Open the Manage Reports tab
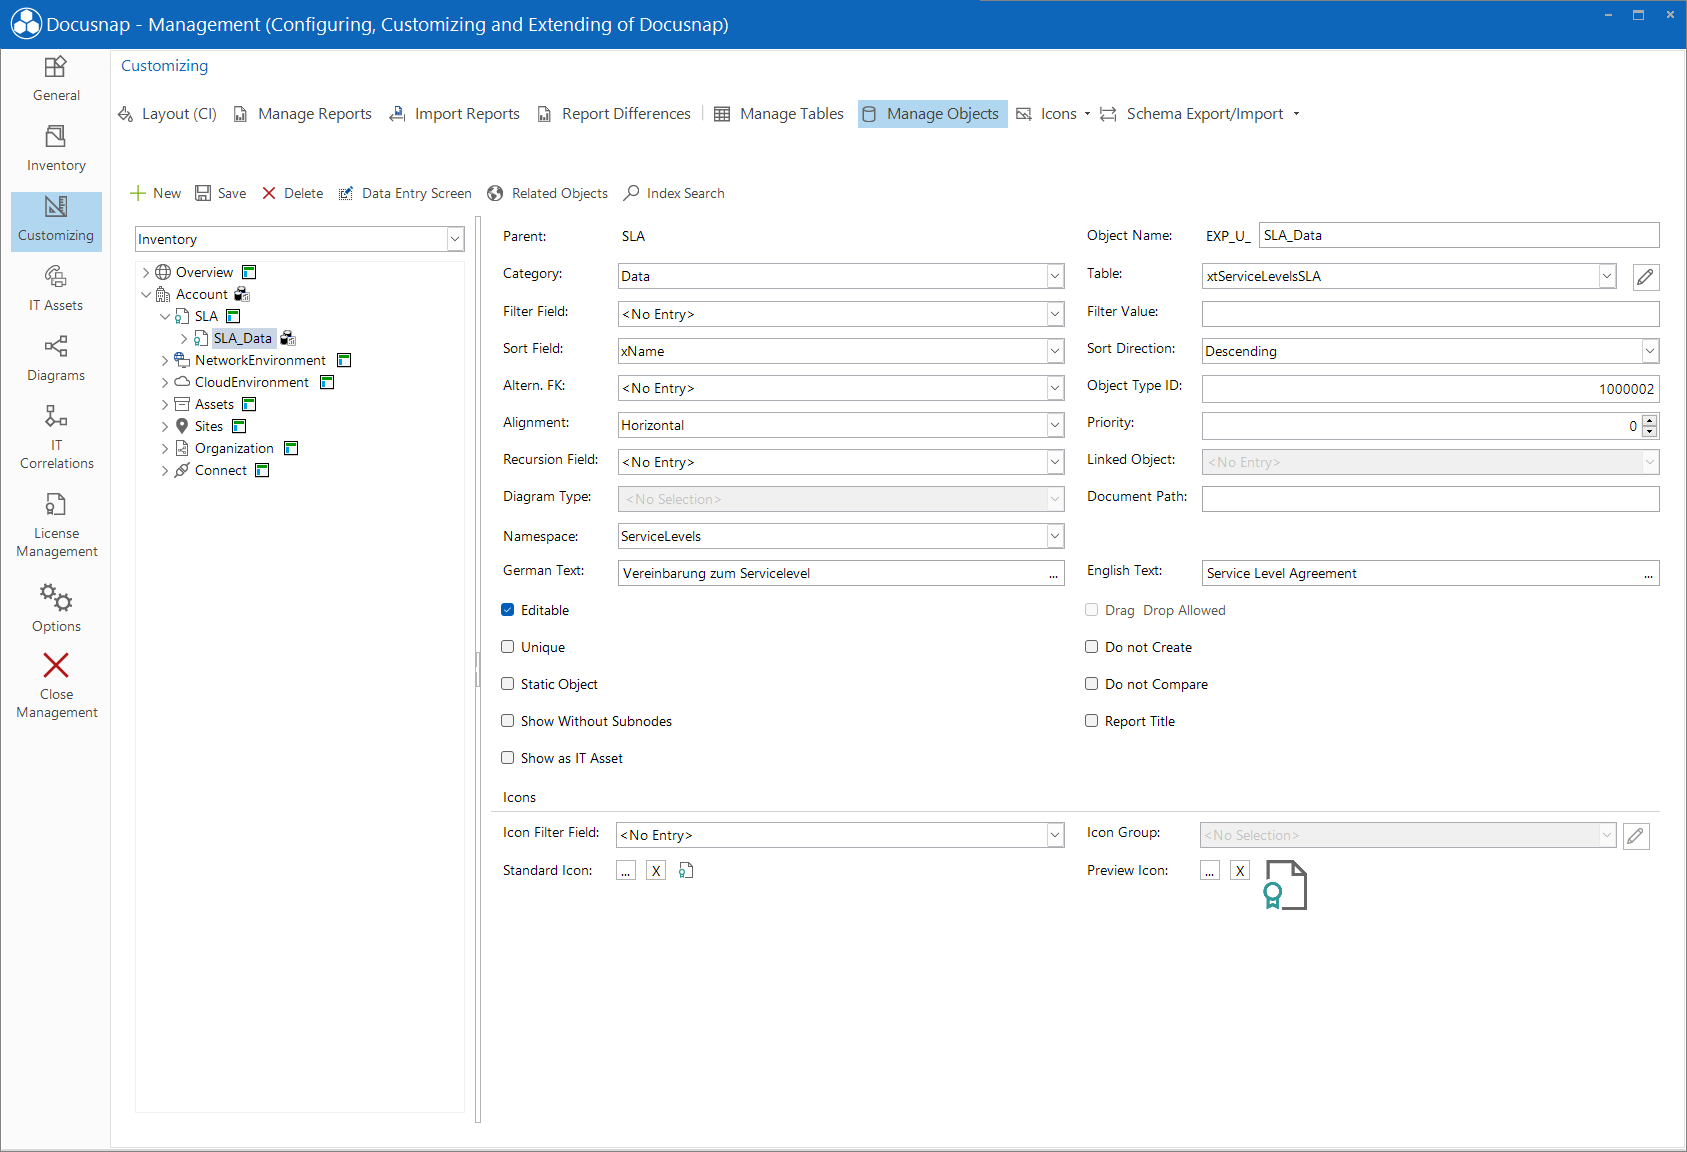The height and width of the screenshot is (1152, 1687). click(x=303, y=114)
